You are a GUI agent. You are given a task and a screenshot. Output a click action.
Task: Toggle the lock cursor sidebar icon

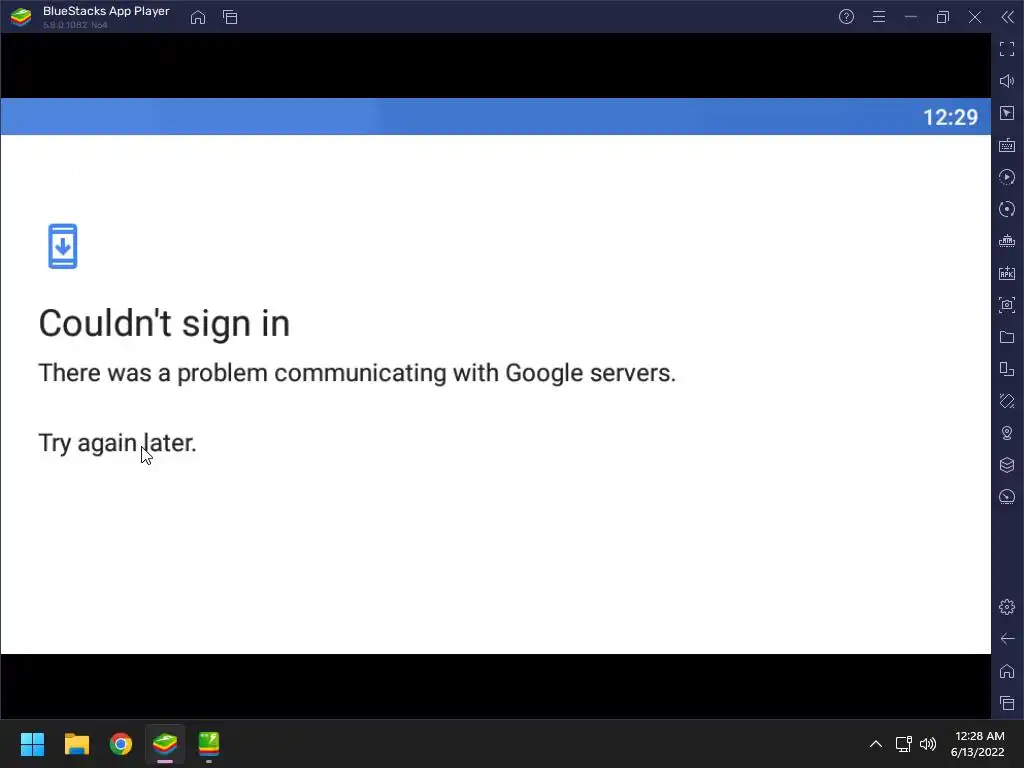(1007, 113)
